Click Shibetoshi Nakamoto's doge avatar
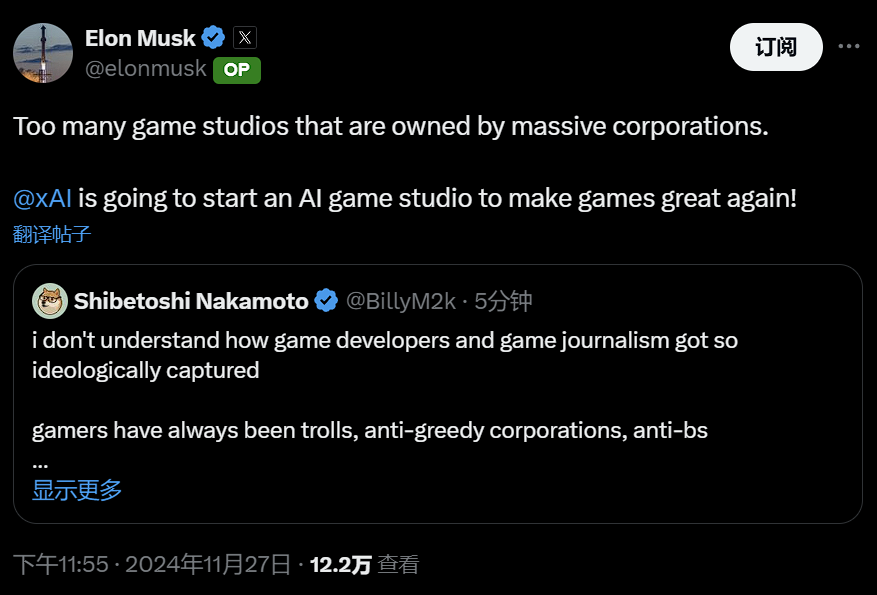The image size is (877, 595). coord(50,301)
